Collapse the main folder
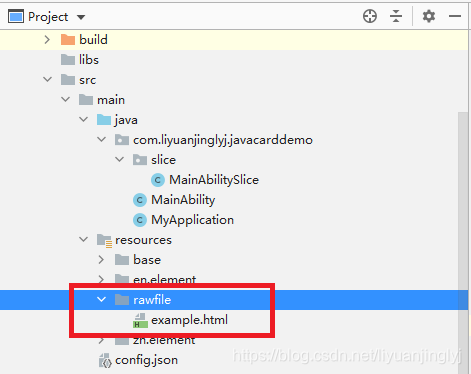471x374 pixels. pyautogui.click(x=66, y=99)
